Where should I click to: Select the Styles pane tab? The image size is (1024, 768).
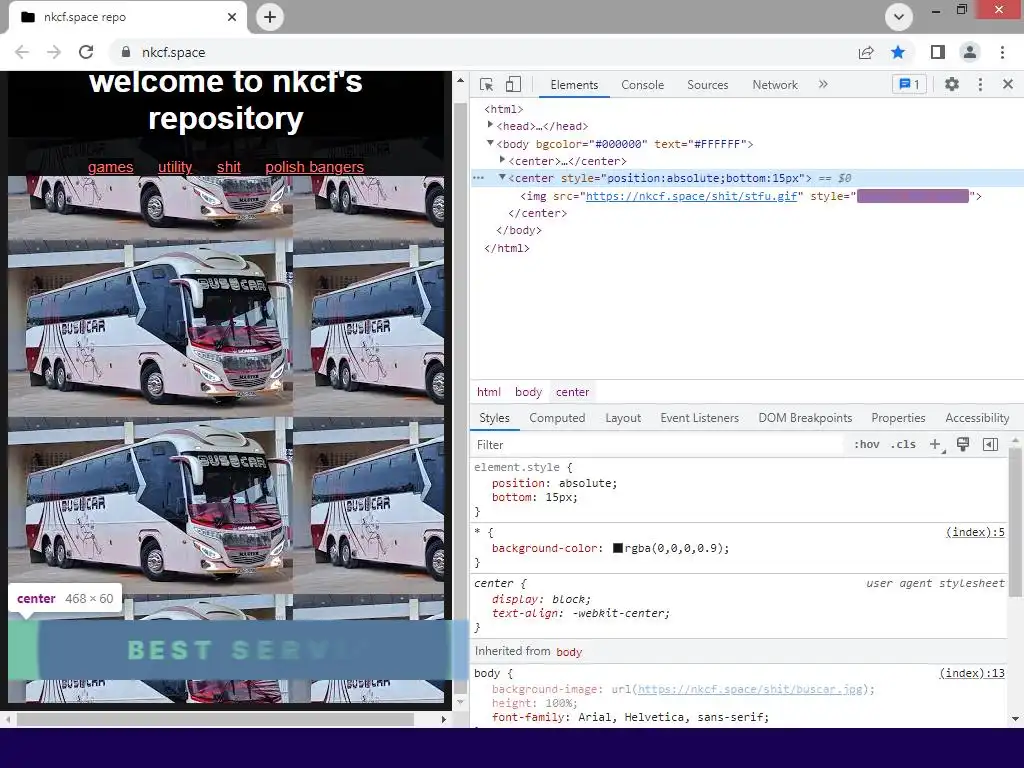point(494,418)
